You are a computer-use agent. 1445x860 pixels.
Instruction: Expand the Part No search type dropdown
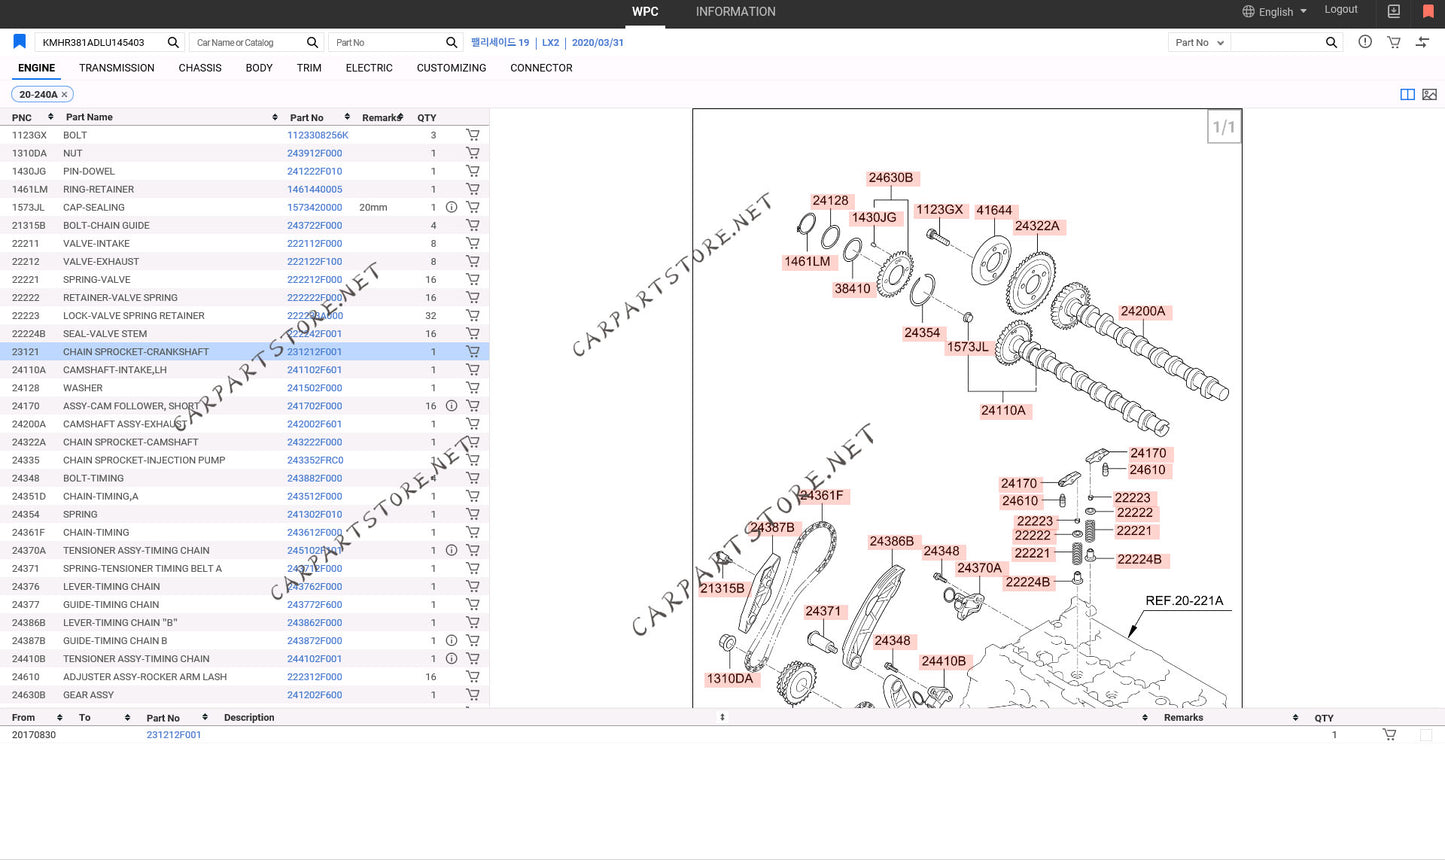(1199, 42)
